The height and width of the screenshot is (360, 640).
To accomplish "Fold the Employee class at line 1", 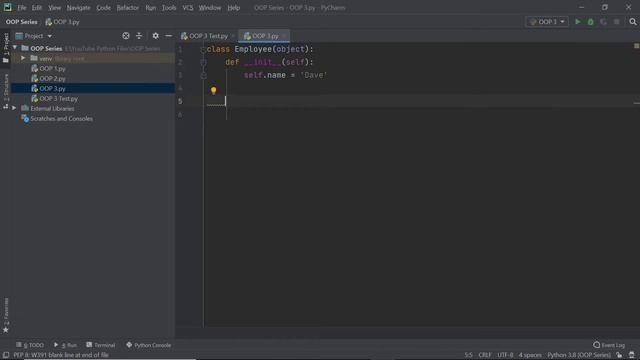I will [203, 49].
